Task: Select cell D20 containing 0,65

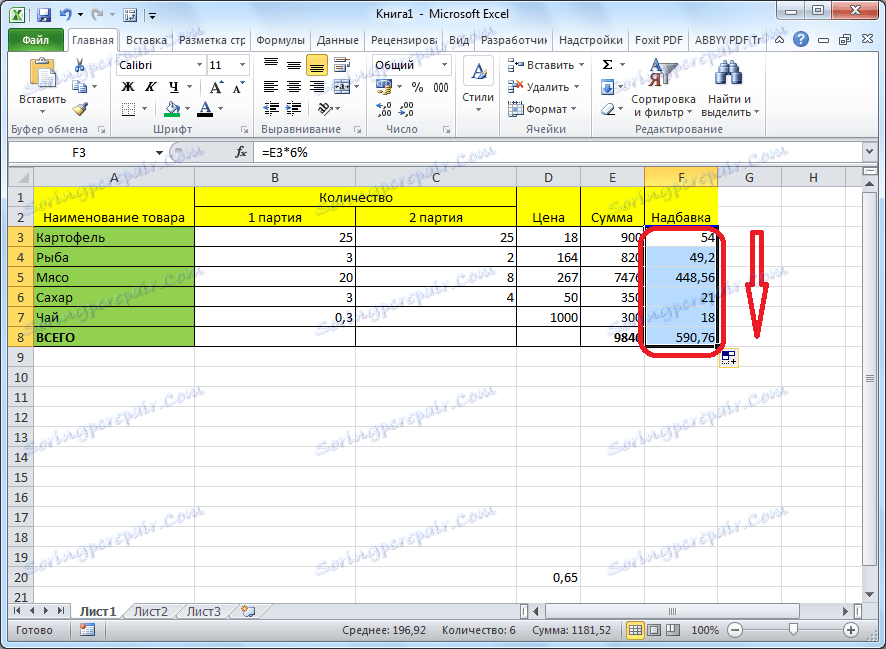Action: coord(548,577)
